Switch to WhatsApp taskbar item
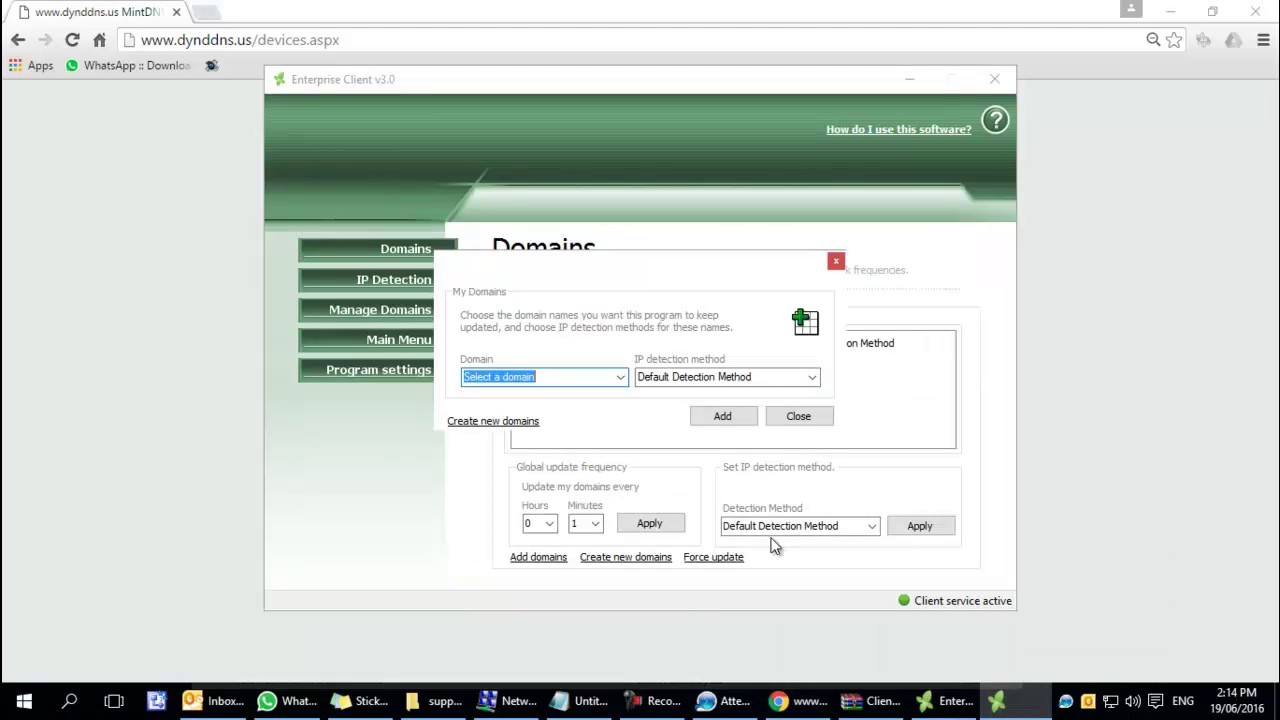The height and width of the screenshot is (720, 1280). click(288, 701)
